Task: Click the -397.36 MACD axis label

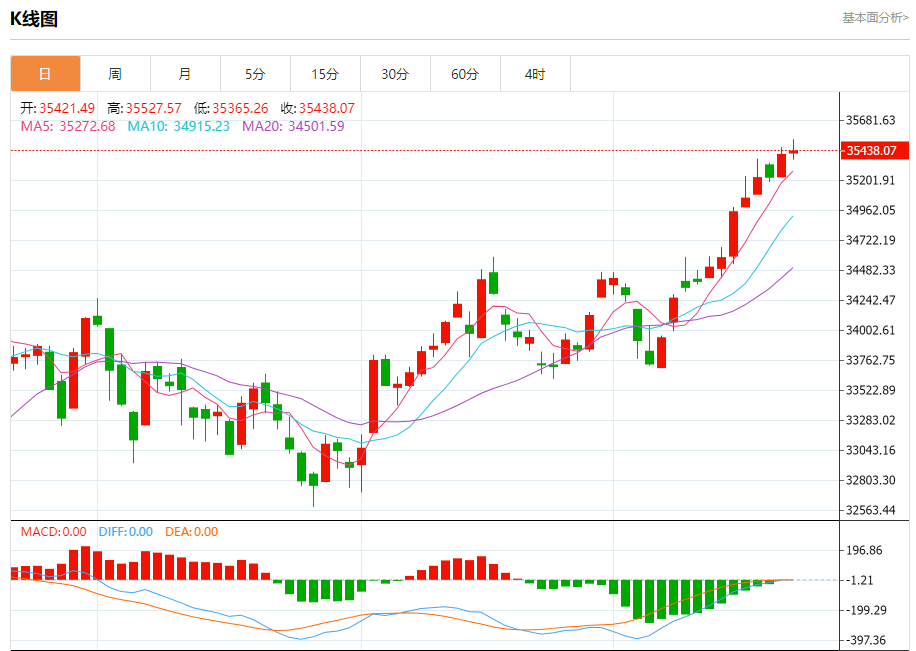Action: 866,640
